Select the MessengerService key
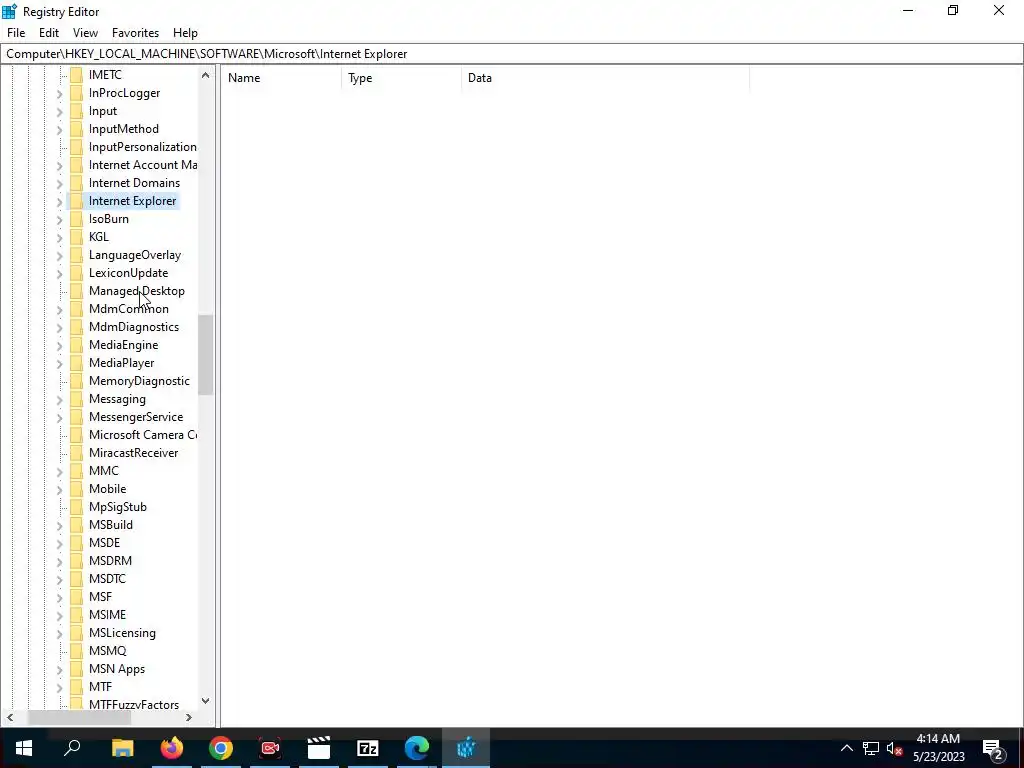1024x768 pixels. pyautogui.click(x=136, y=417)
